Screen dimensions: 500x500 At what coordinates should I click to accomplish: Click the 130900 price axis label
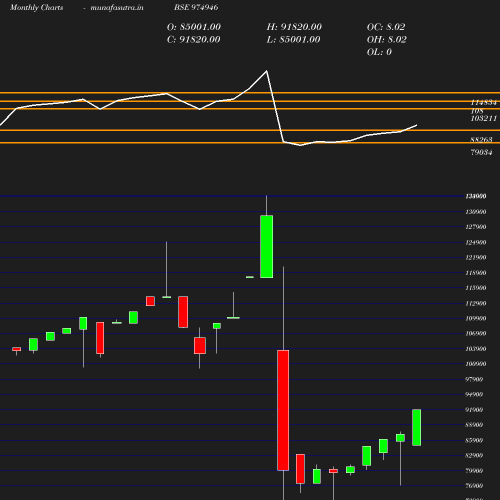coord(476,212)
